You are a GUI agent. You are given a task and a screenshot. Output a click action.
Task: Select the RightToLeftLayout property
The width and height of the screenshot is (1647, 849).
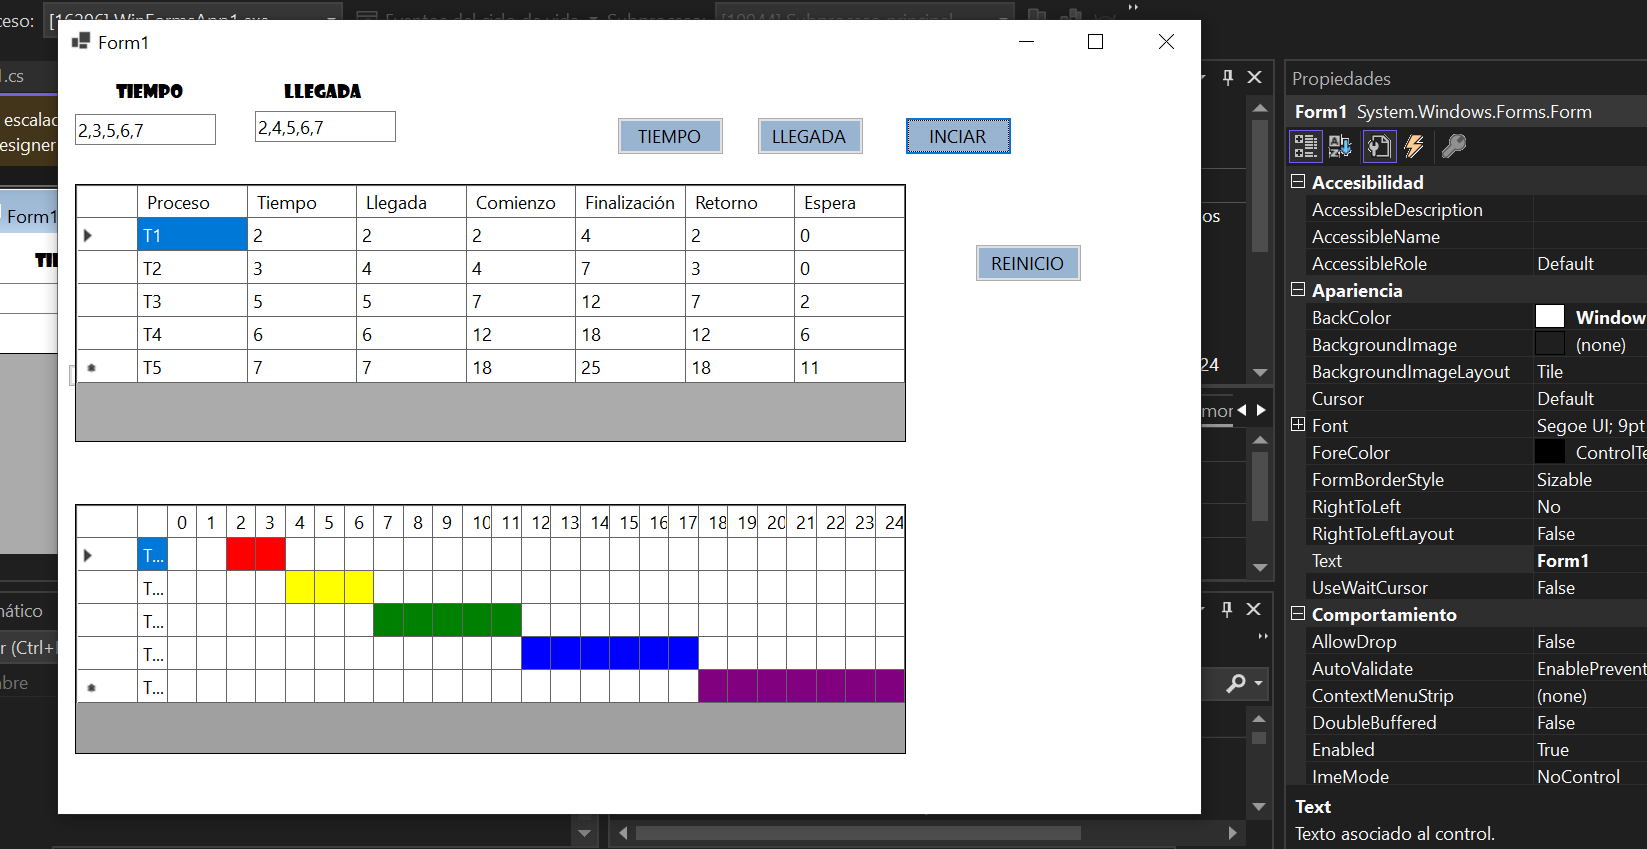tap(1421, 533)
